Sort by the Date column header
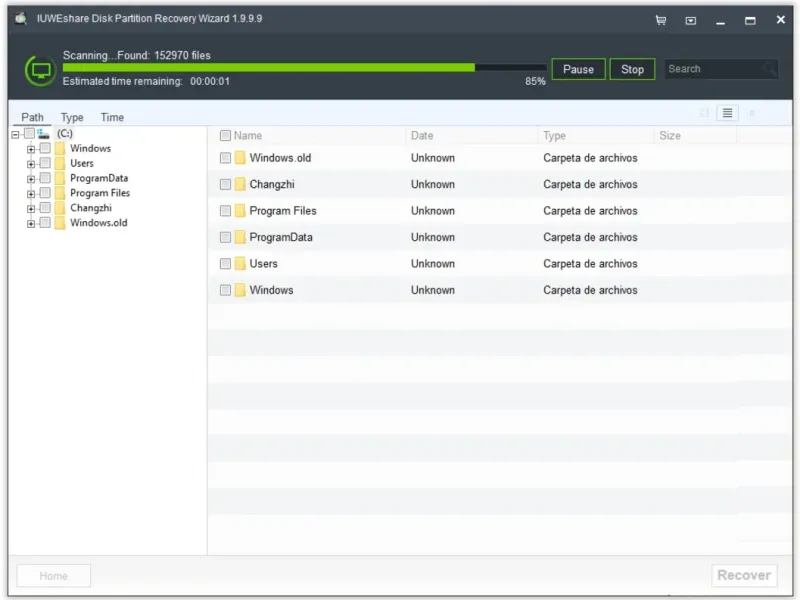 (422, 136)
